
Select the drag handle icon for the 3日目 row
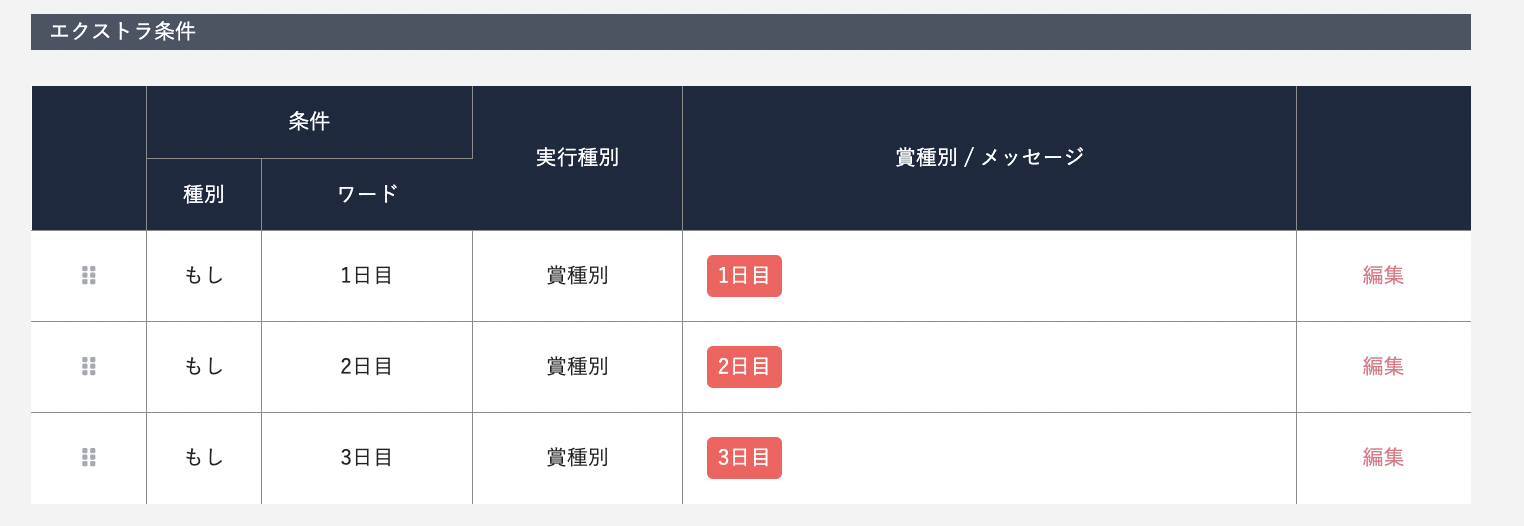tap(88, 458)
